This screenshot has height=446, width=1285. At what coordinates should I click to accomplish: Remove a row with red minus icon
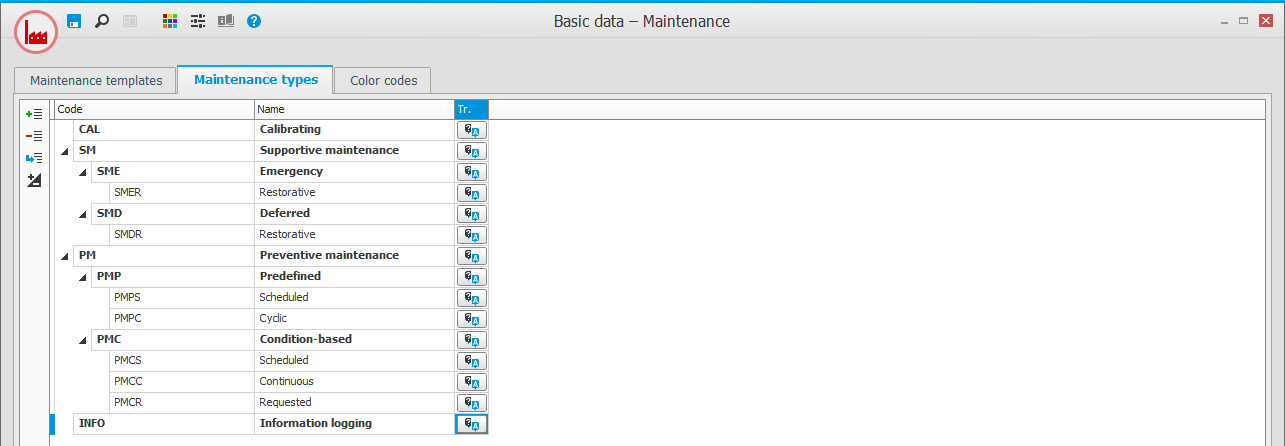pyautogui.click(x=34, y=136)
